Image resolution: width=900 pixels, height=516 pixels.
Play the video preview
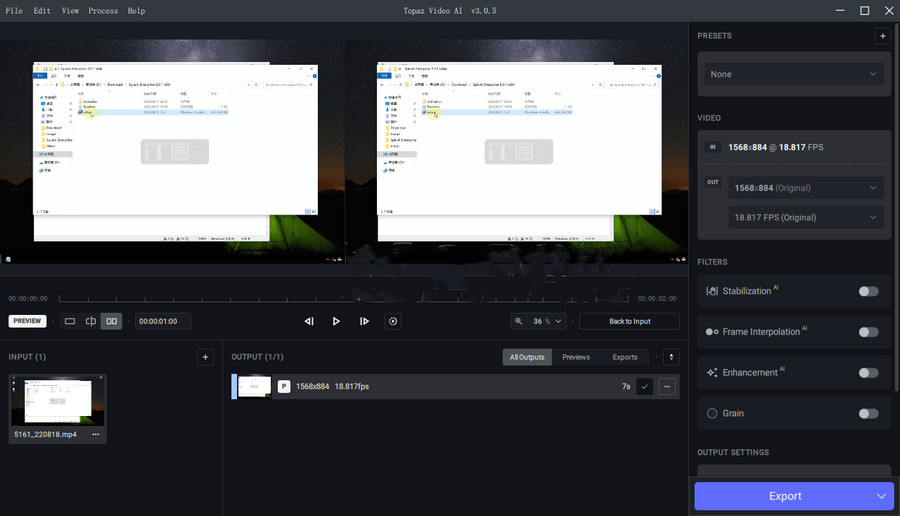coord(336,321)
